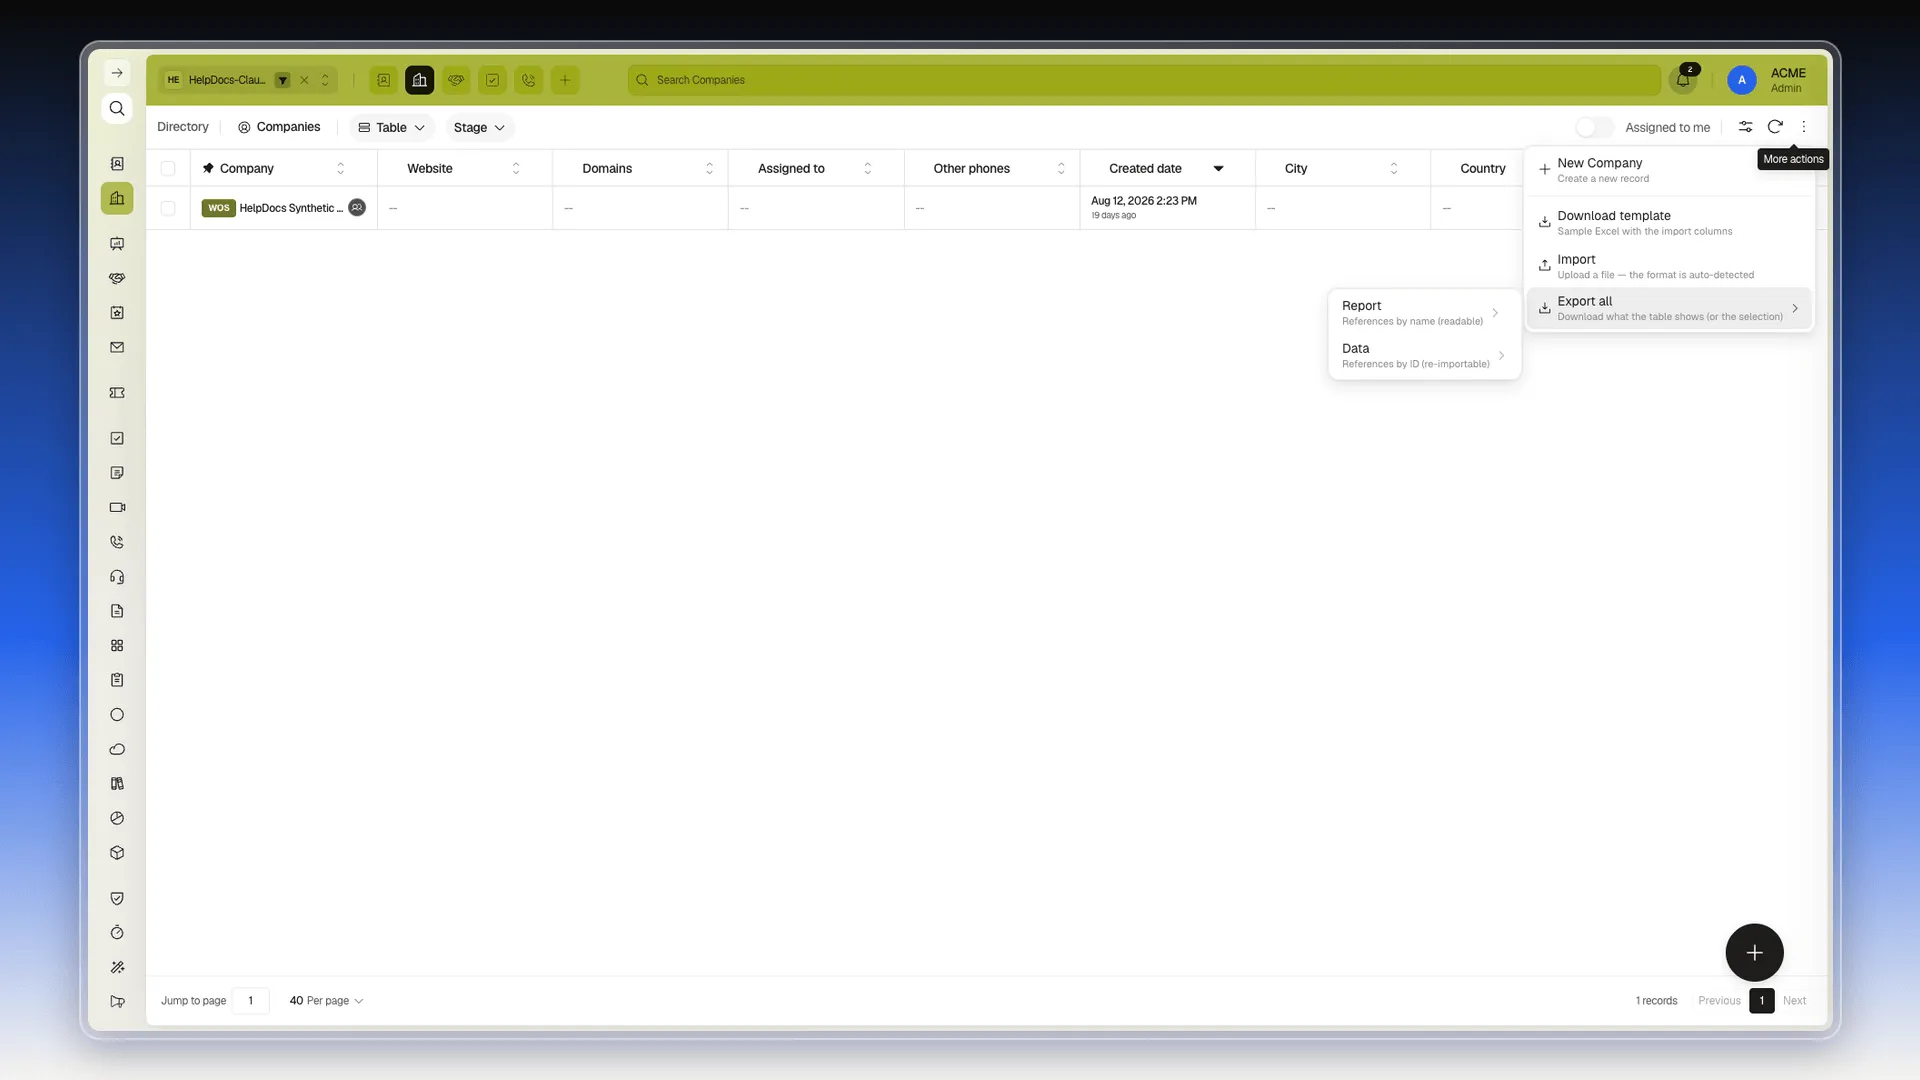The width and height of the screenshot is (1920, 1080).
Task: Open the Deals handshake icon in the sidebar
Action: (x=117, y=278)
